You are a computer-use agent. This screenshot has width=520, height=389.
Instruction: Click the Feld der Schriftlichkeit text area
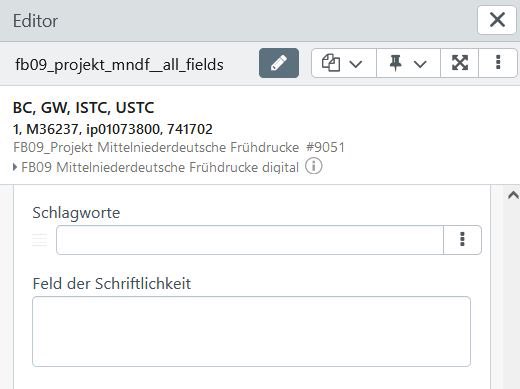pyautogui.click(x=251, y=332)
